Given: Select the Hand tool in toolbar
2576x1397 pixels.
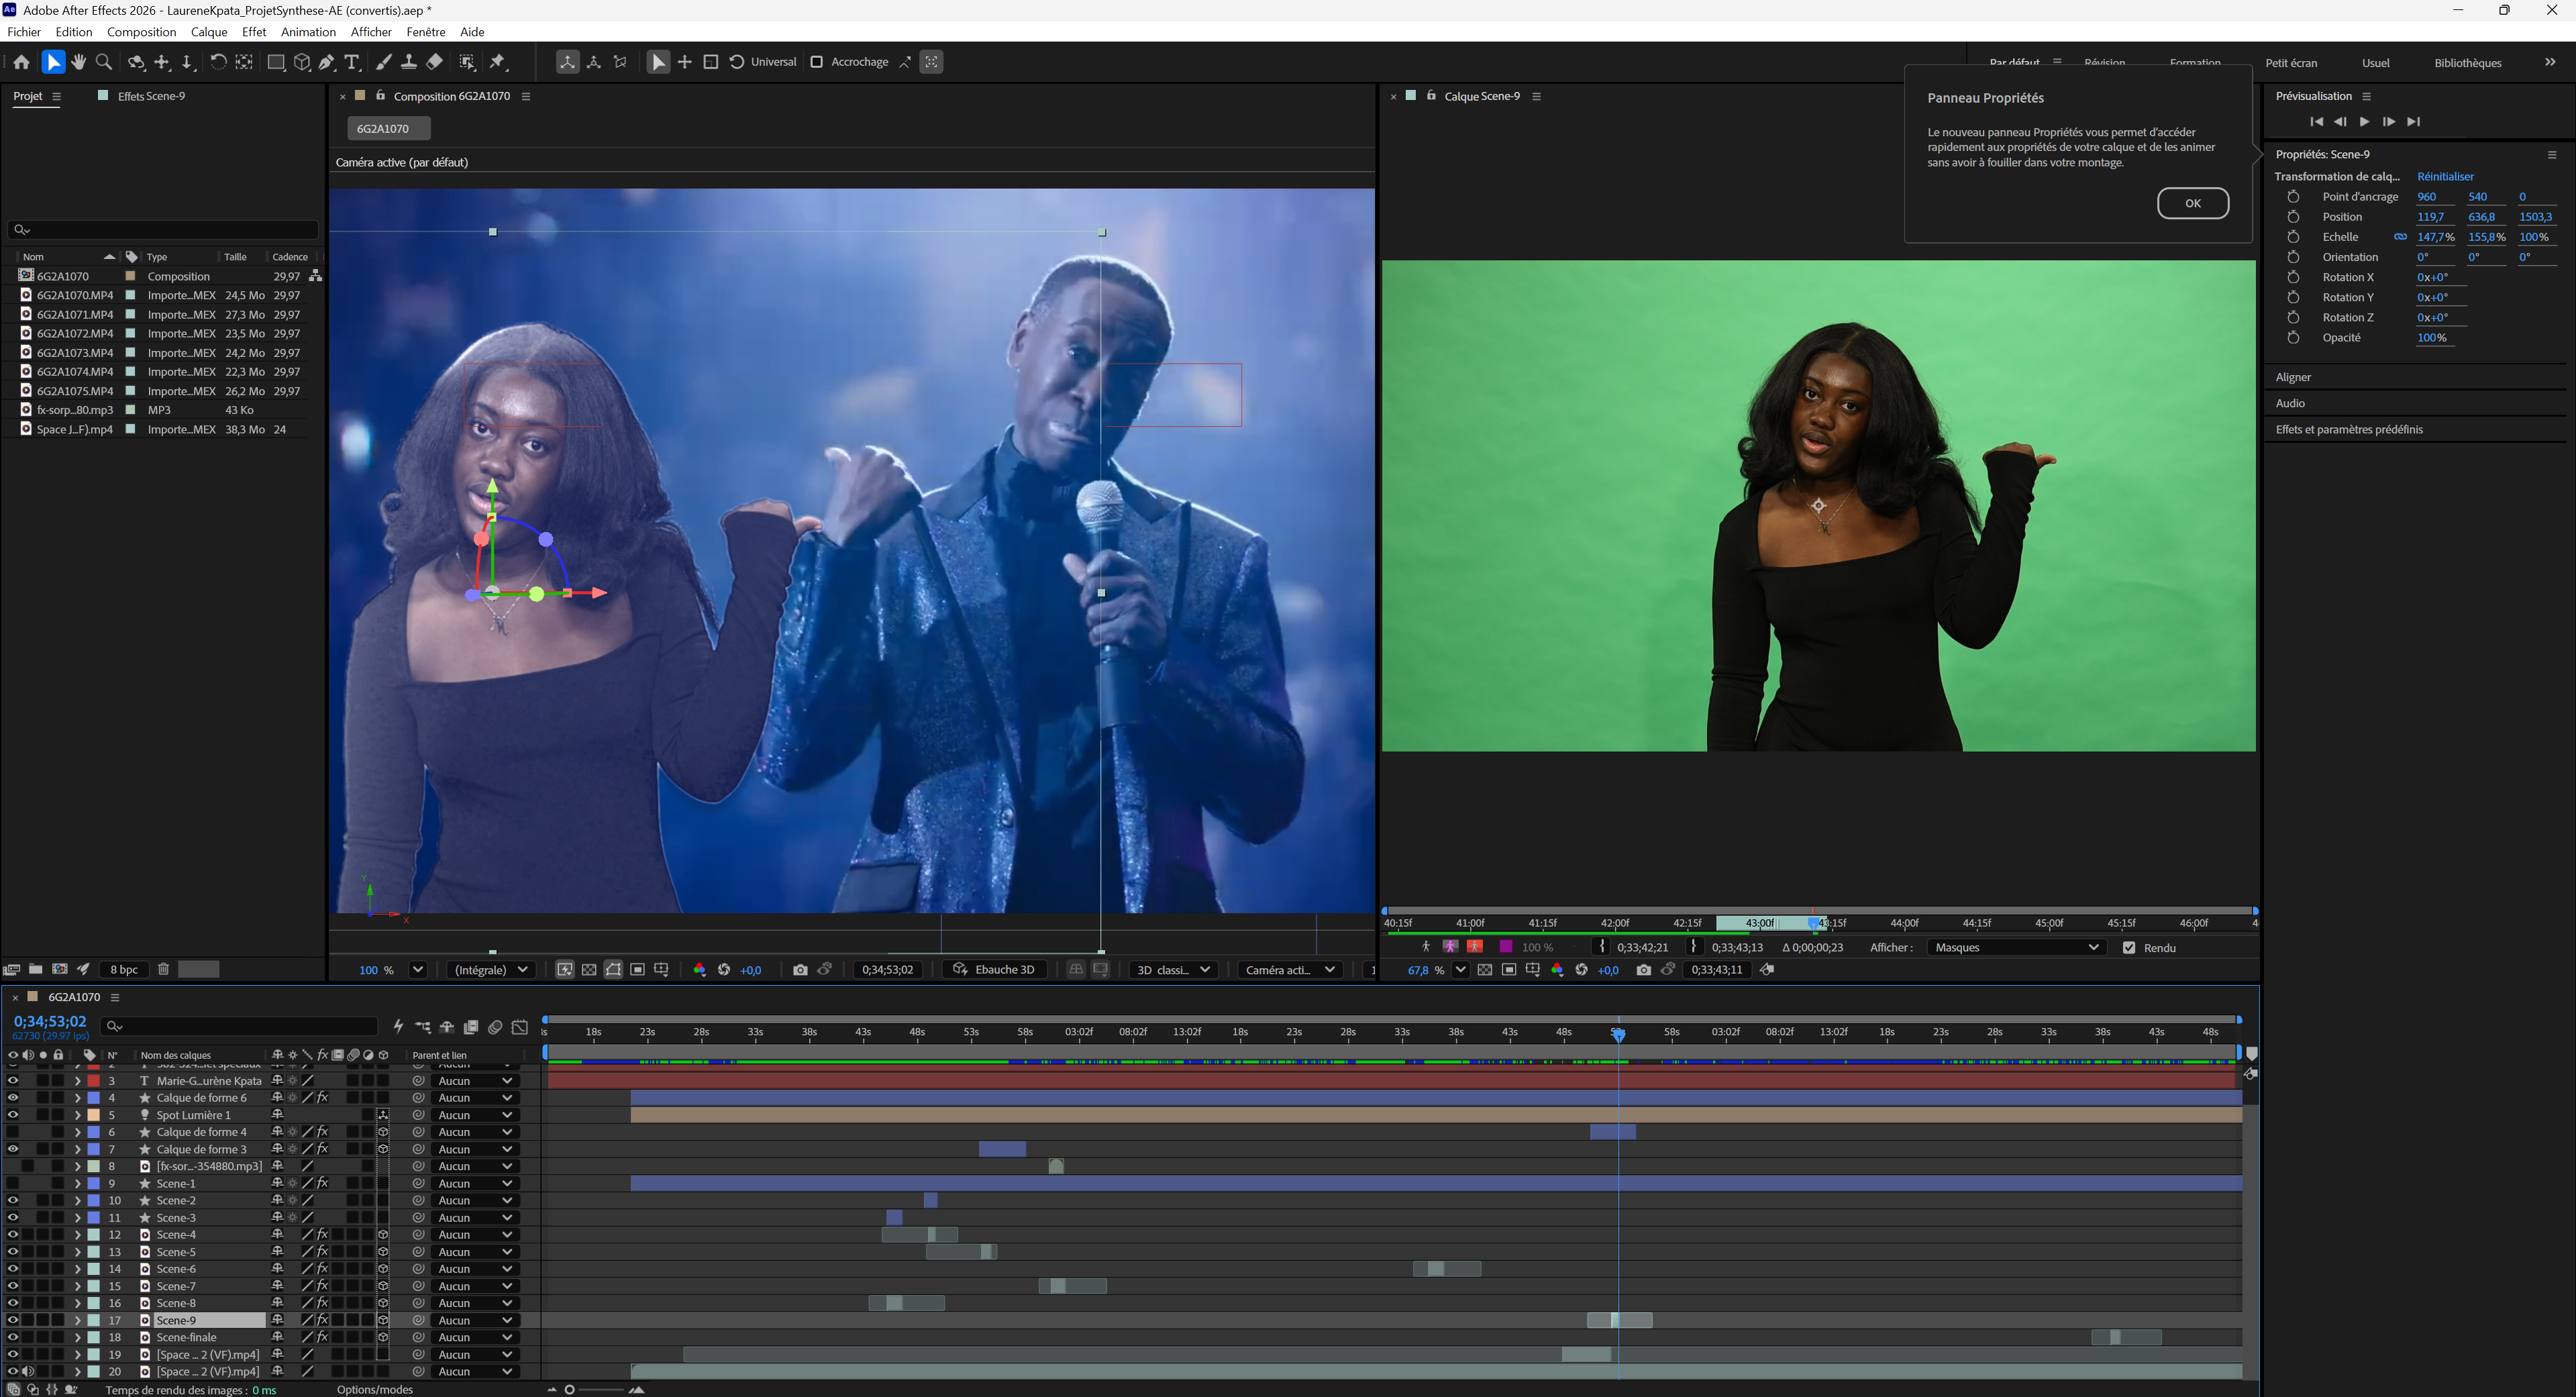Looking at the screenshot, I should 78,62.
